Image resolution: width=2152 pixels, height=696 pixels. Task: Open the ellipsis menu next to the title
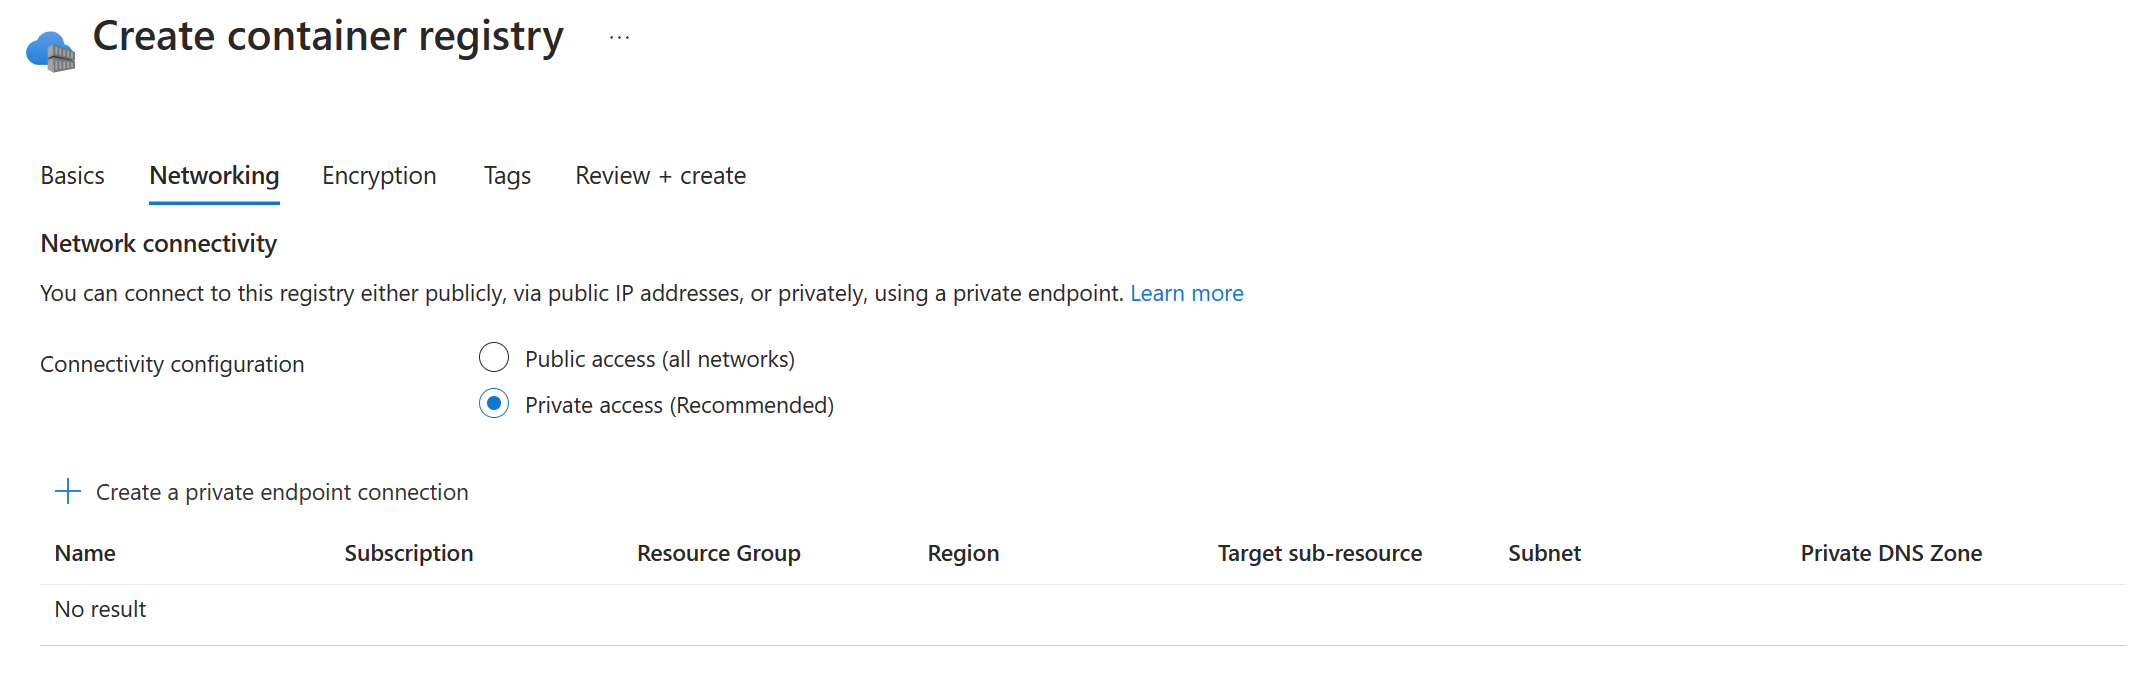[x=620, y=36]
